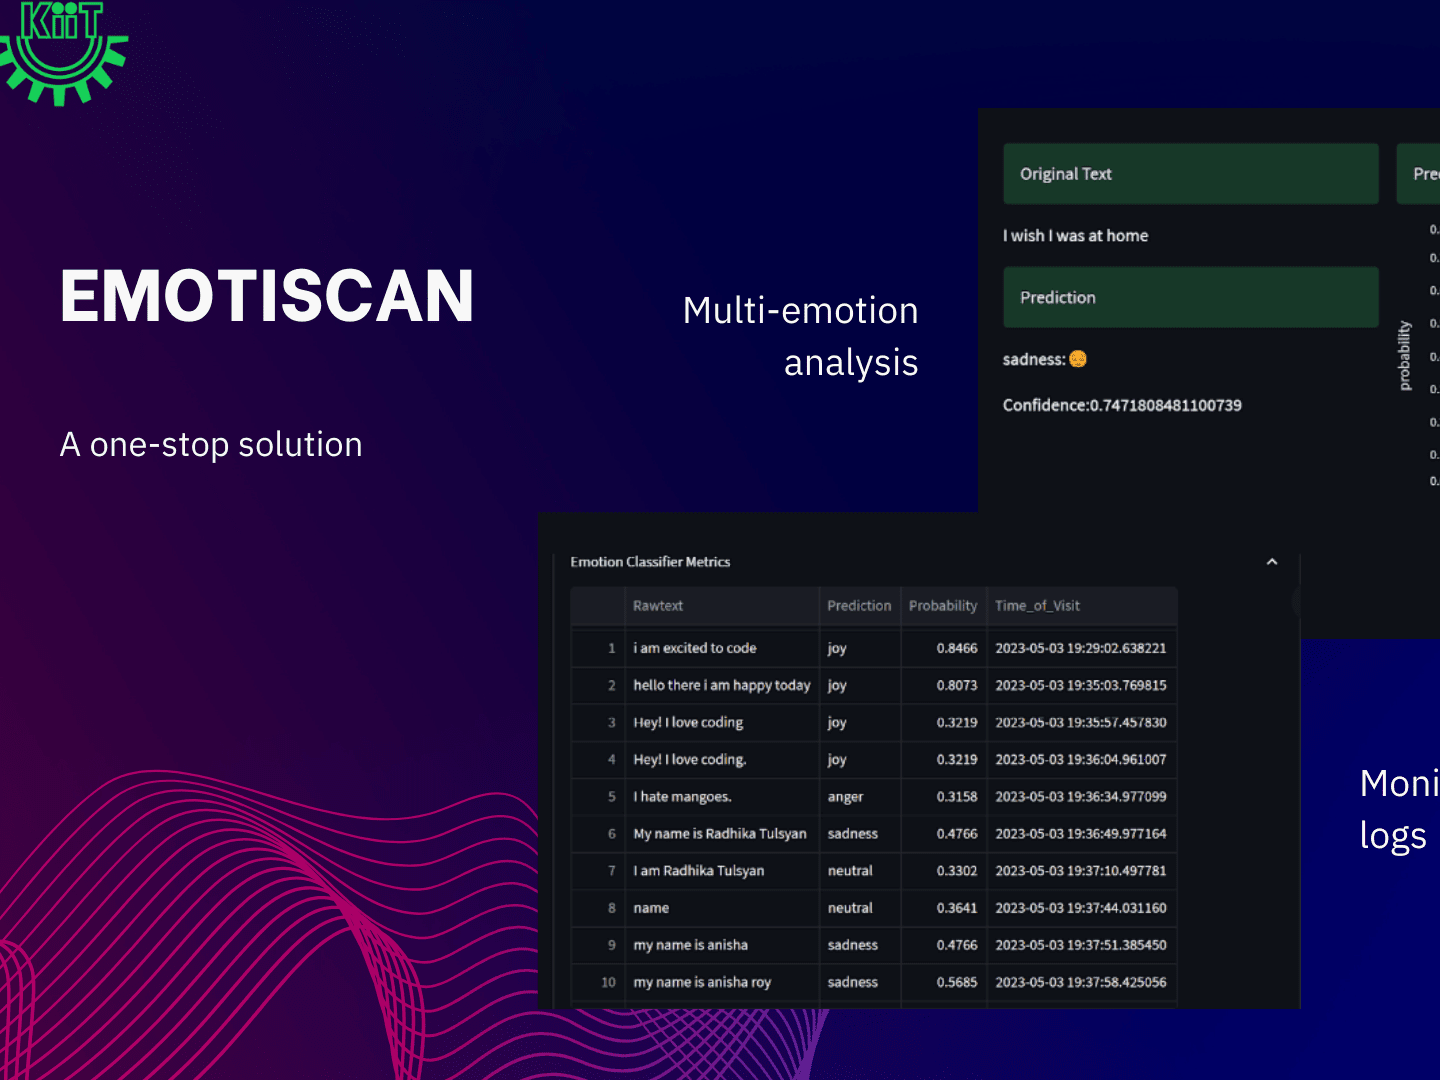
Task: Click the EMOTISCAN title
Action: tap(267, 296)
